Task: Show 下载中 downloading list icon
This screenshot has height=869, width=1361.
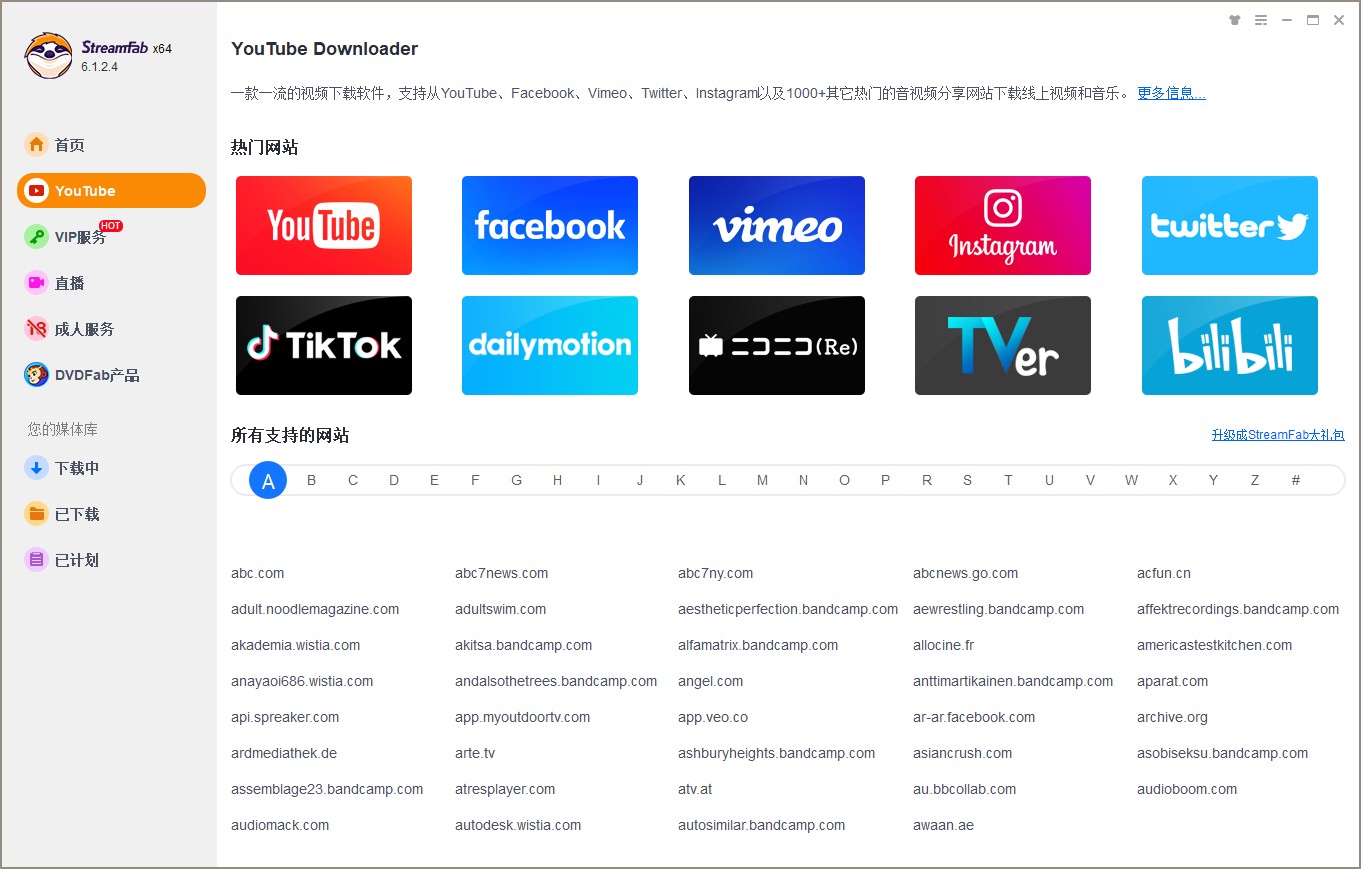Action: click(x=37, y=468)
